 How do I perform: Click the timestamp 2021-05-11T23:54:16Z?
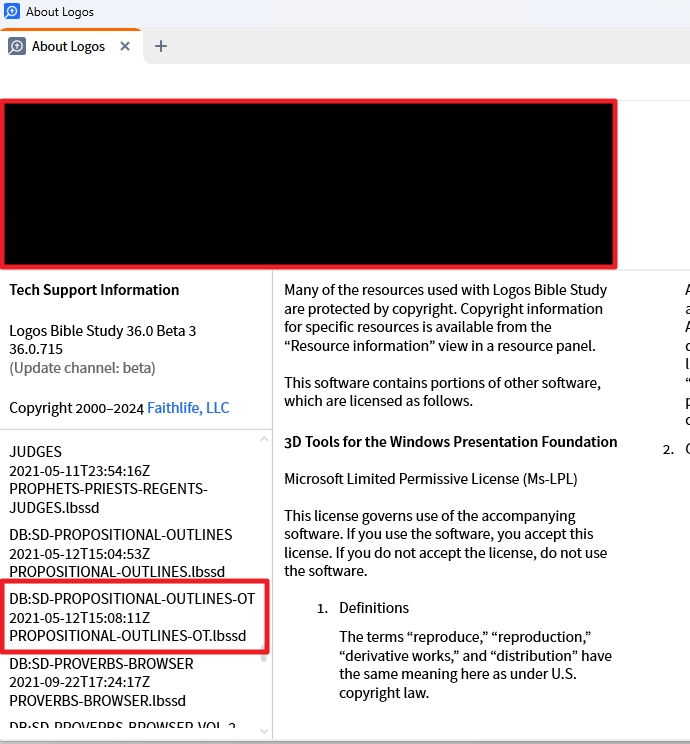(x=79, y=471)
